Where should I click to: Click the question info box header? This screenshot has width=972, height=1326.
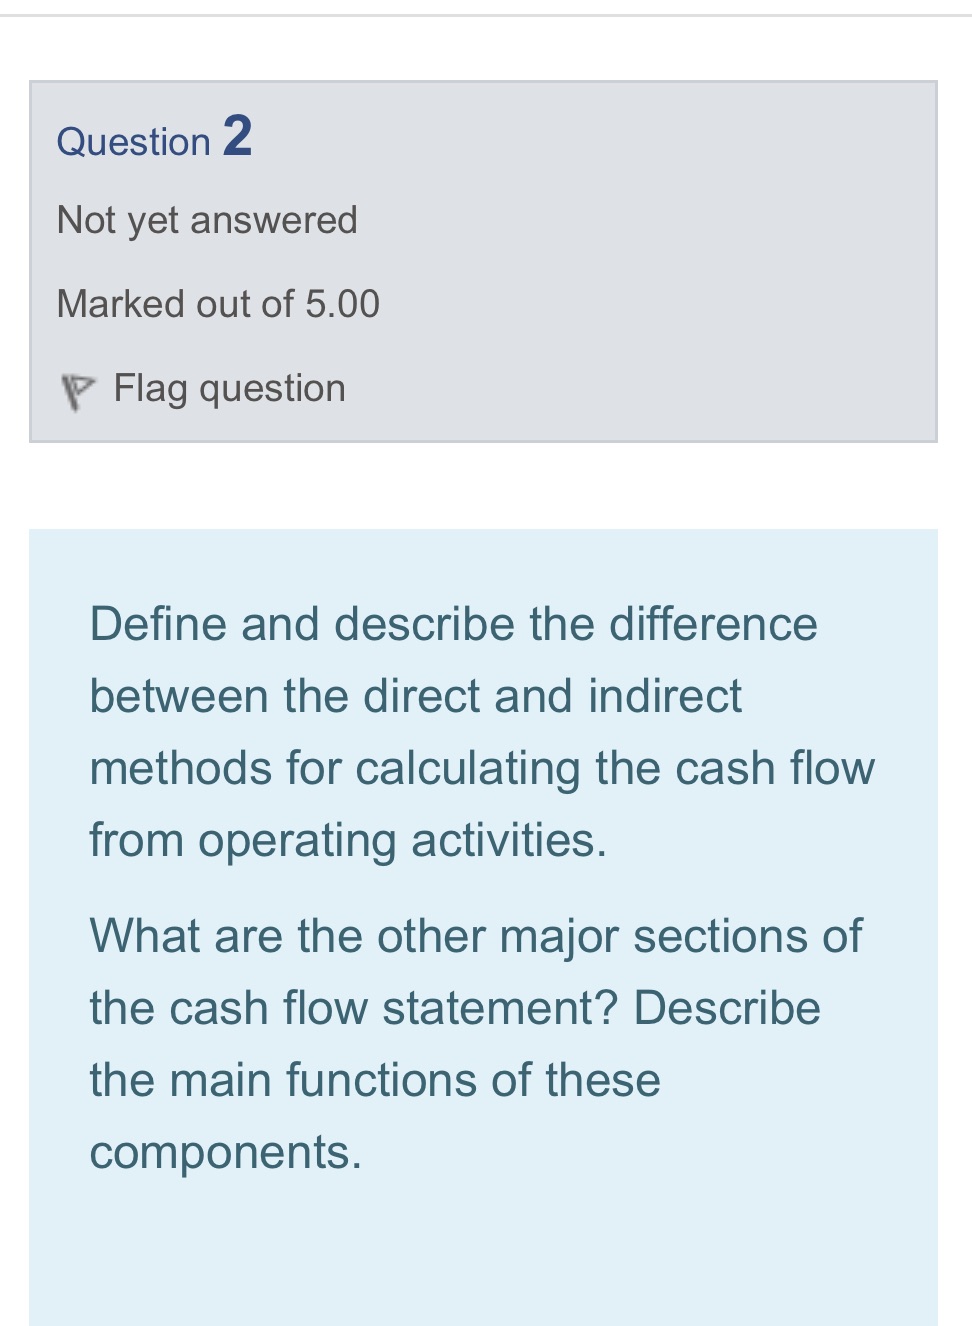[153, 139]
